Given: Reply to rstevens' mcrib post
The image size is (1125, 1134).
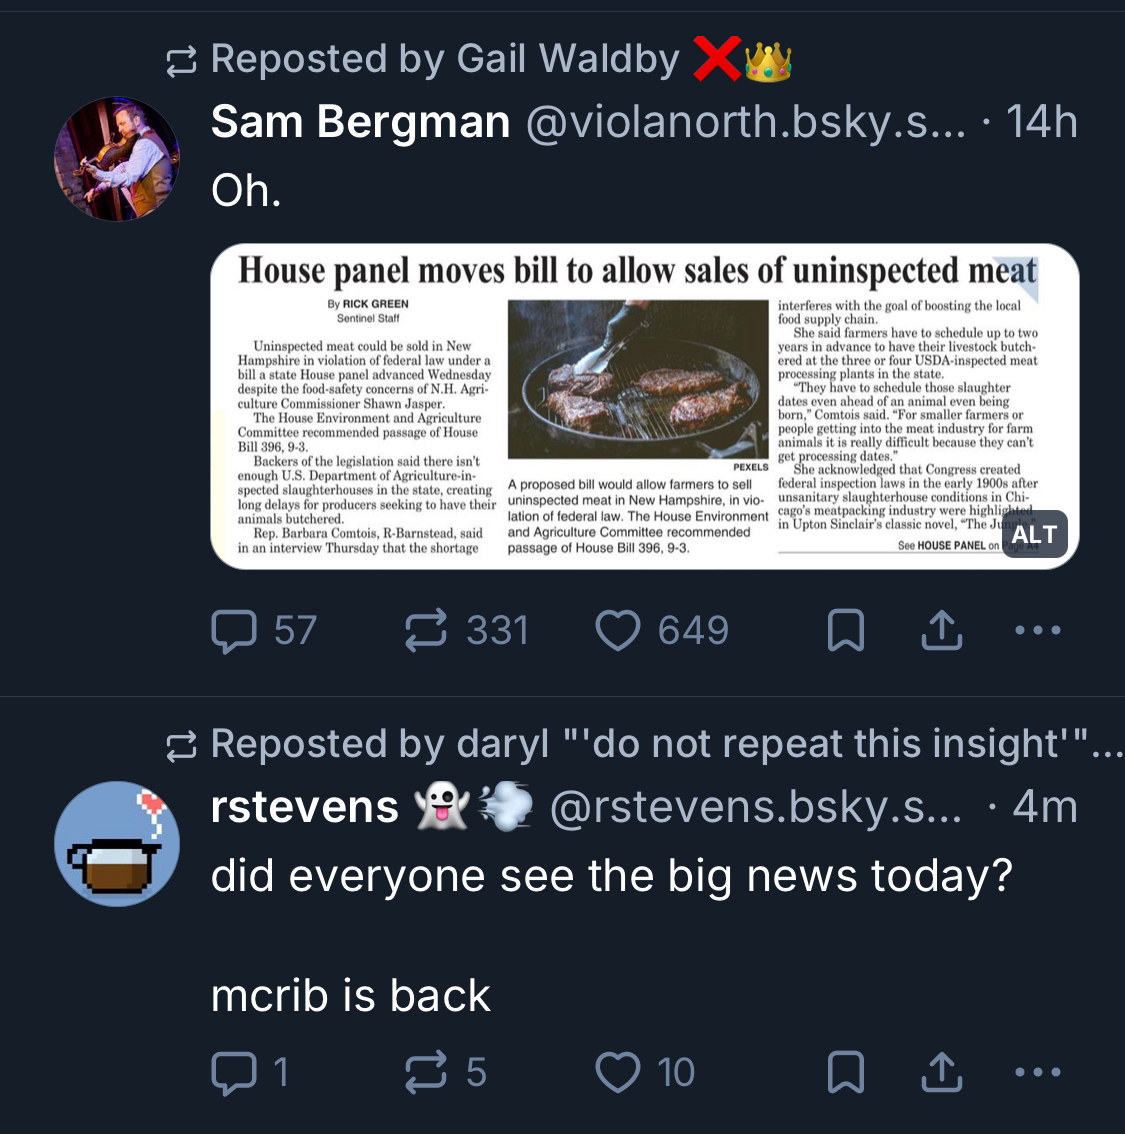Looking at the screenshot, I should [x=235, y=1073].
